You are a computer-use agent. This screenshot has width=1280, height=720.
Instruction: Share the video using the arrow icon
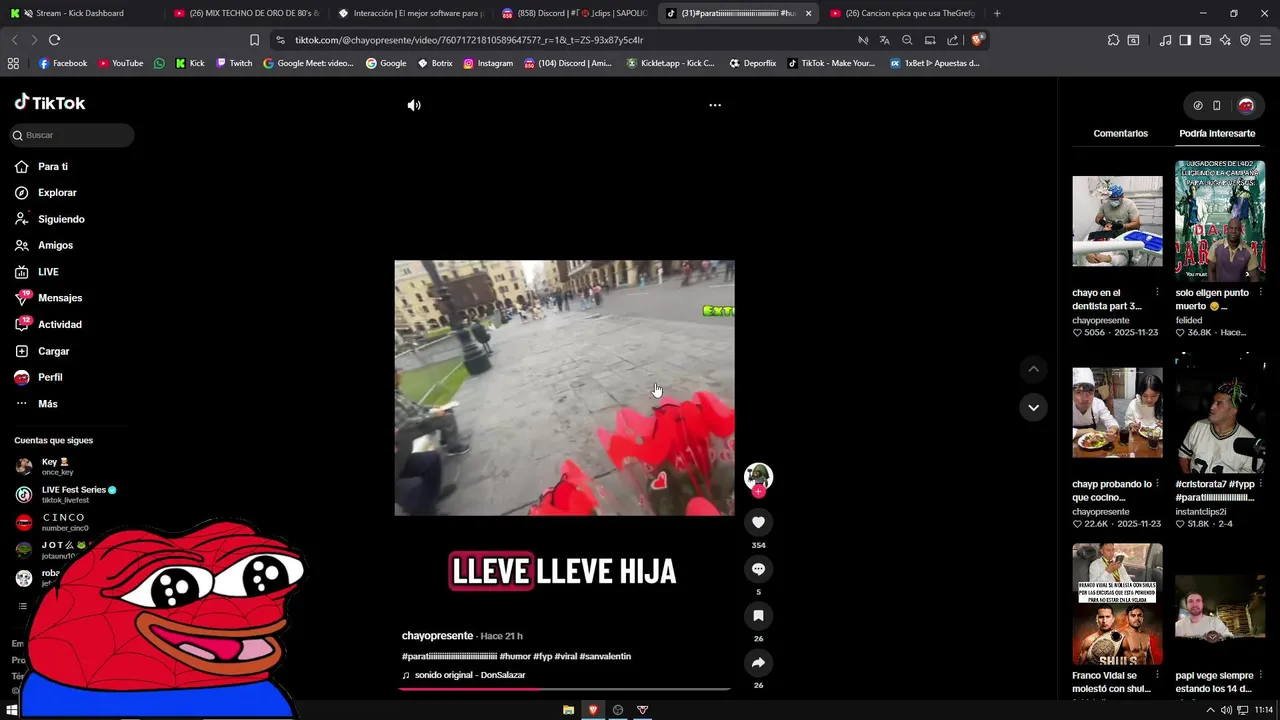click(758, 663)
